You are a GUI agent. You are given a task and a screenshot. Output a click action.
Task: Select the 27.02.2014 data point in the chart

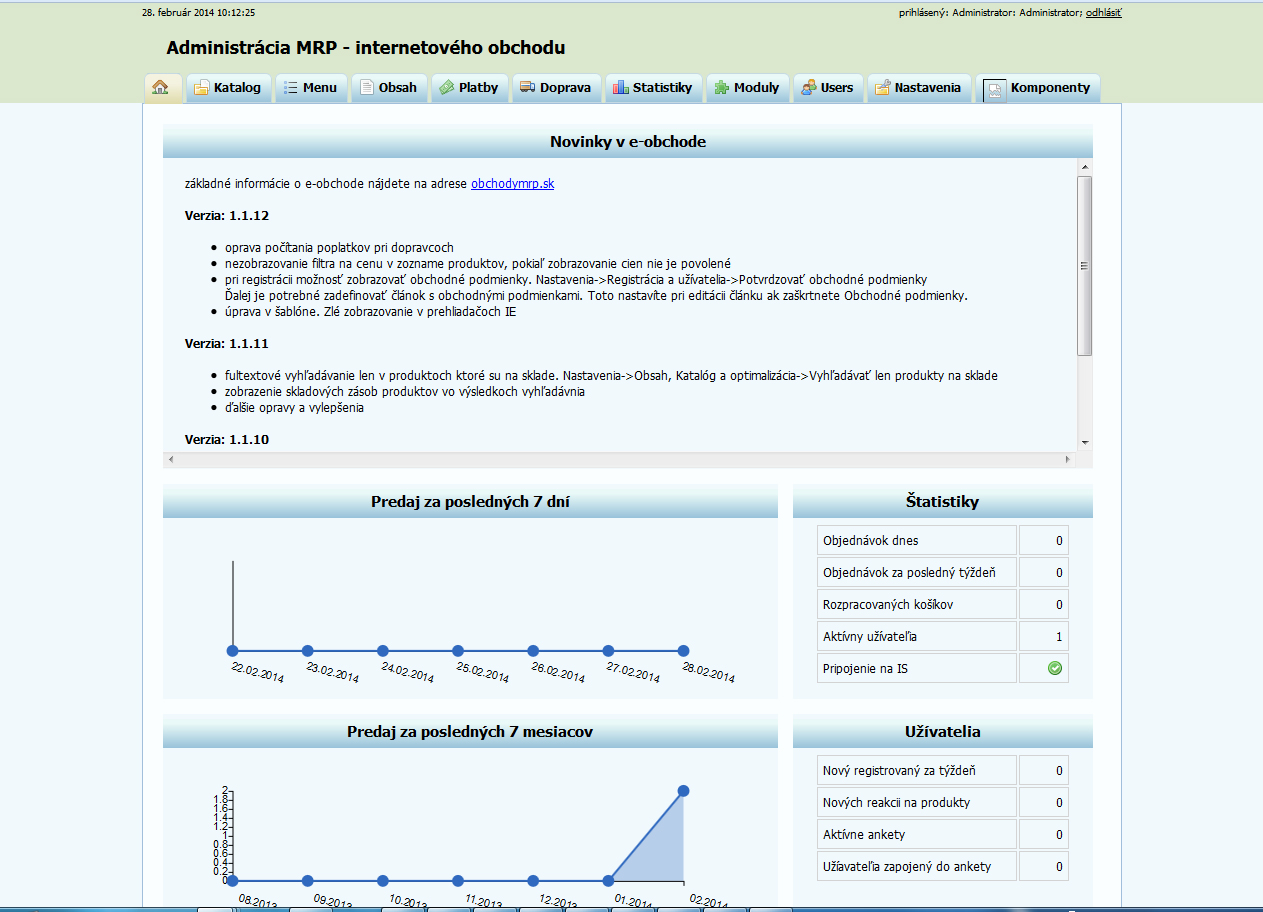pyautogui.click(x=608, y=651)
